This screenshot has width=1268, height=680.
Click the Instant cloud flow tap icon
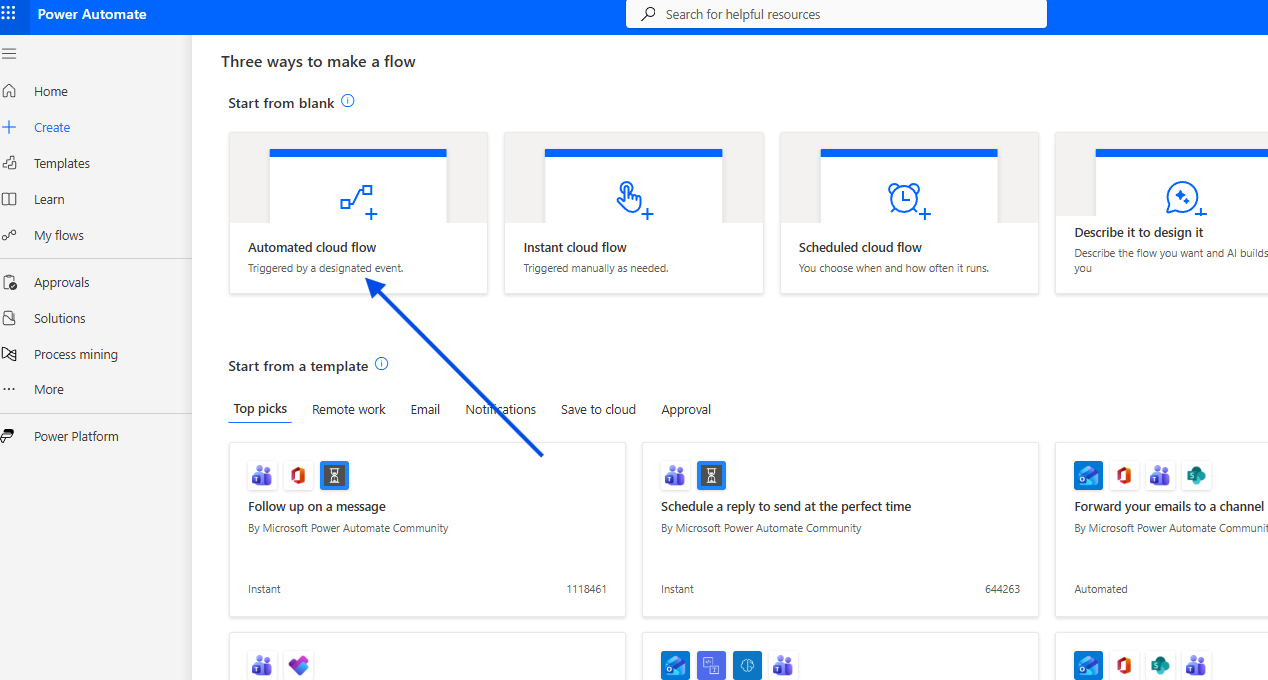click(633, 200)
